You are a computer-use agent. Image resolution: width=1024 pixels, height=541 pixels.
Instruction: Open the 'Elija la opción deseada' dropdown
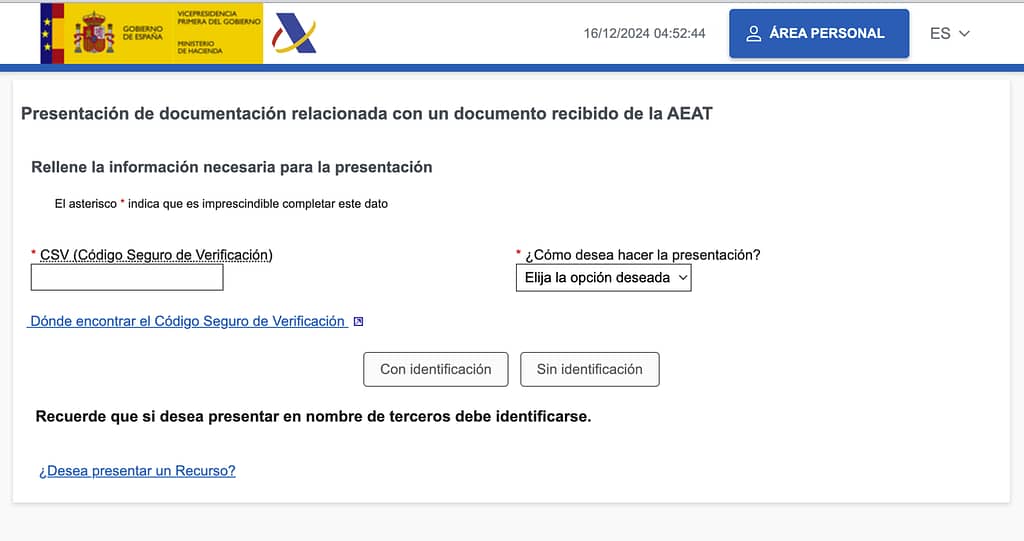click(x=603, y=278)
